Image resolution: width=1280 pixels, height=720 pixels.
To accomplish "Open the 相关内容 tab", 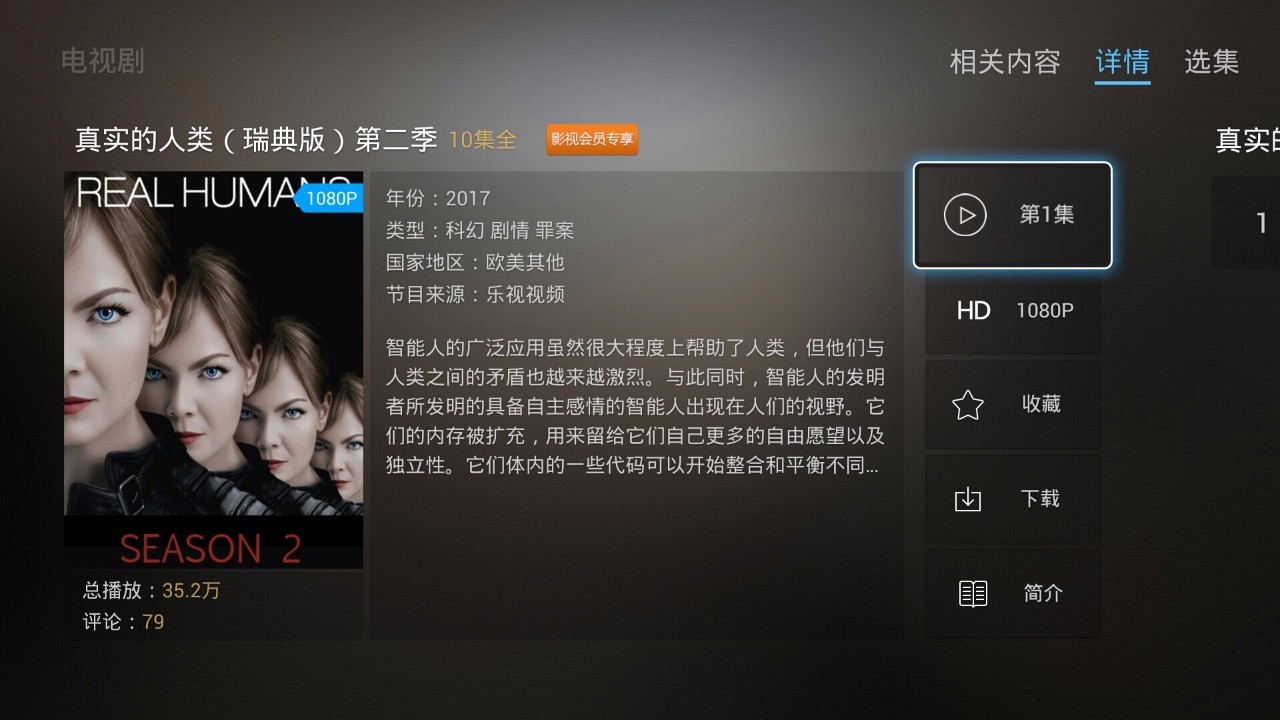I will pos(1004,62).
